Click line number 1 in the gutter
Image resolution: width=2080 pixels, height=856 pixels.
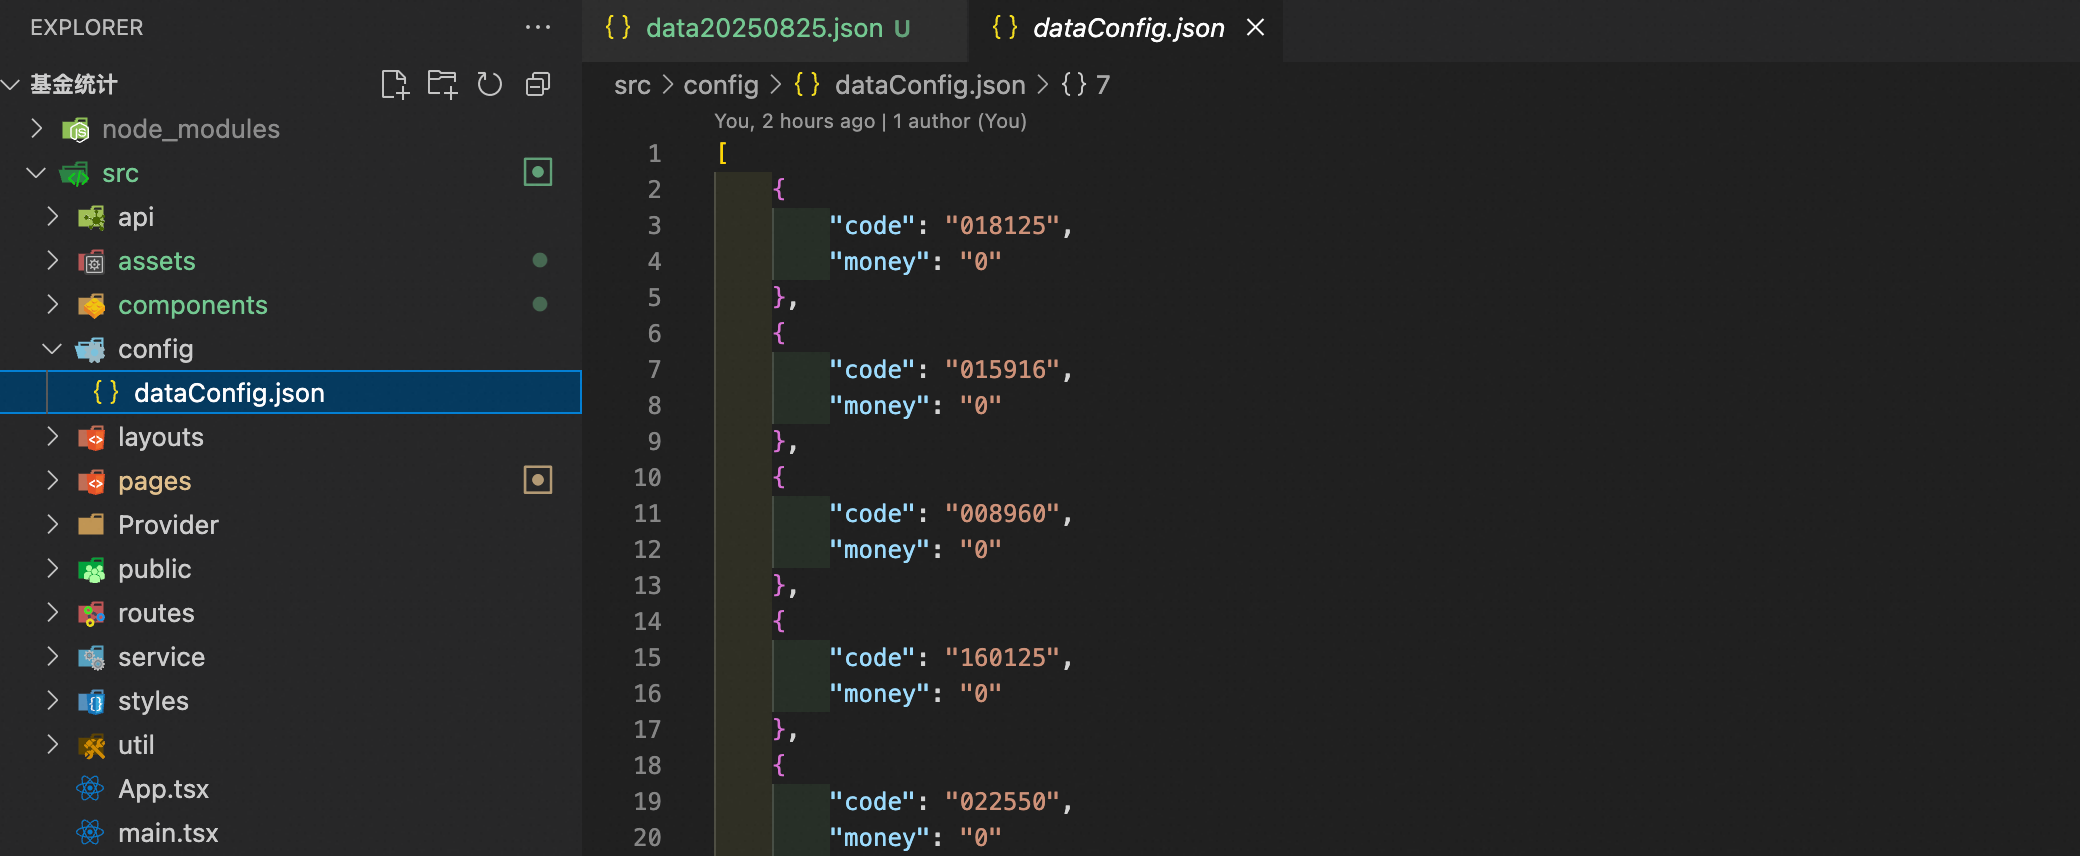point(655,154)
